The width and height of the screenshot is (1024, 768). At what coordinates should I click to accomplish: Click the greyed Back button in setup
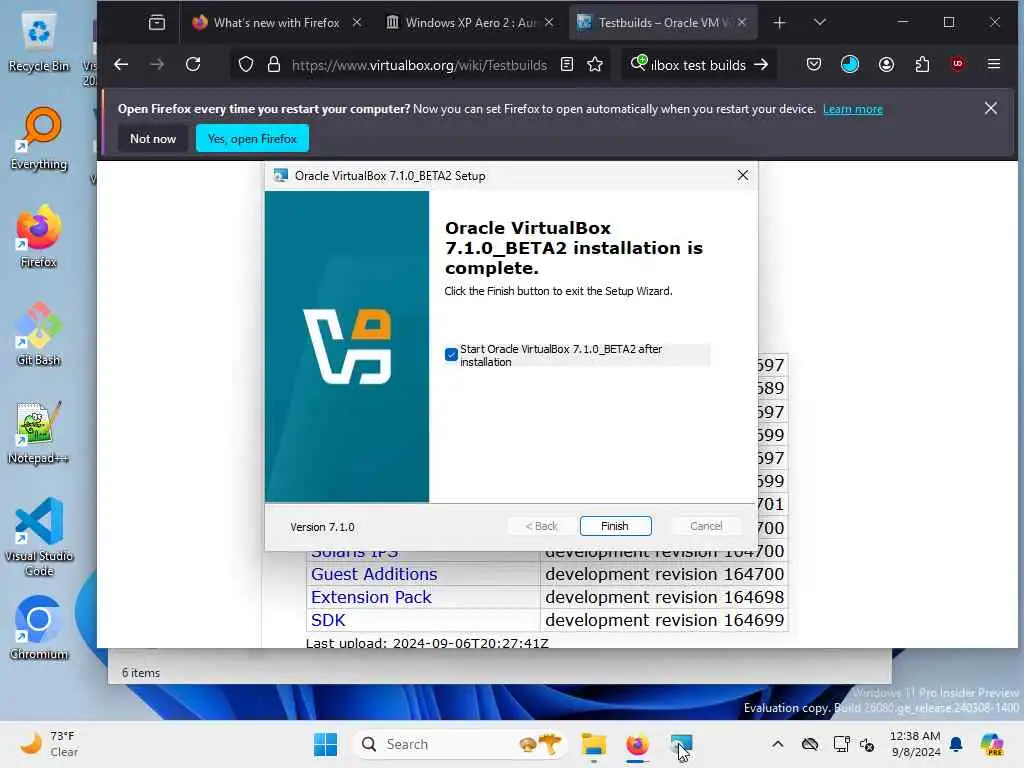pos(541,526)
